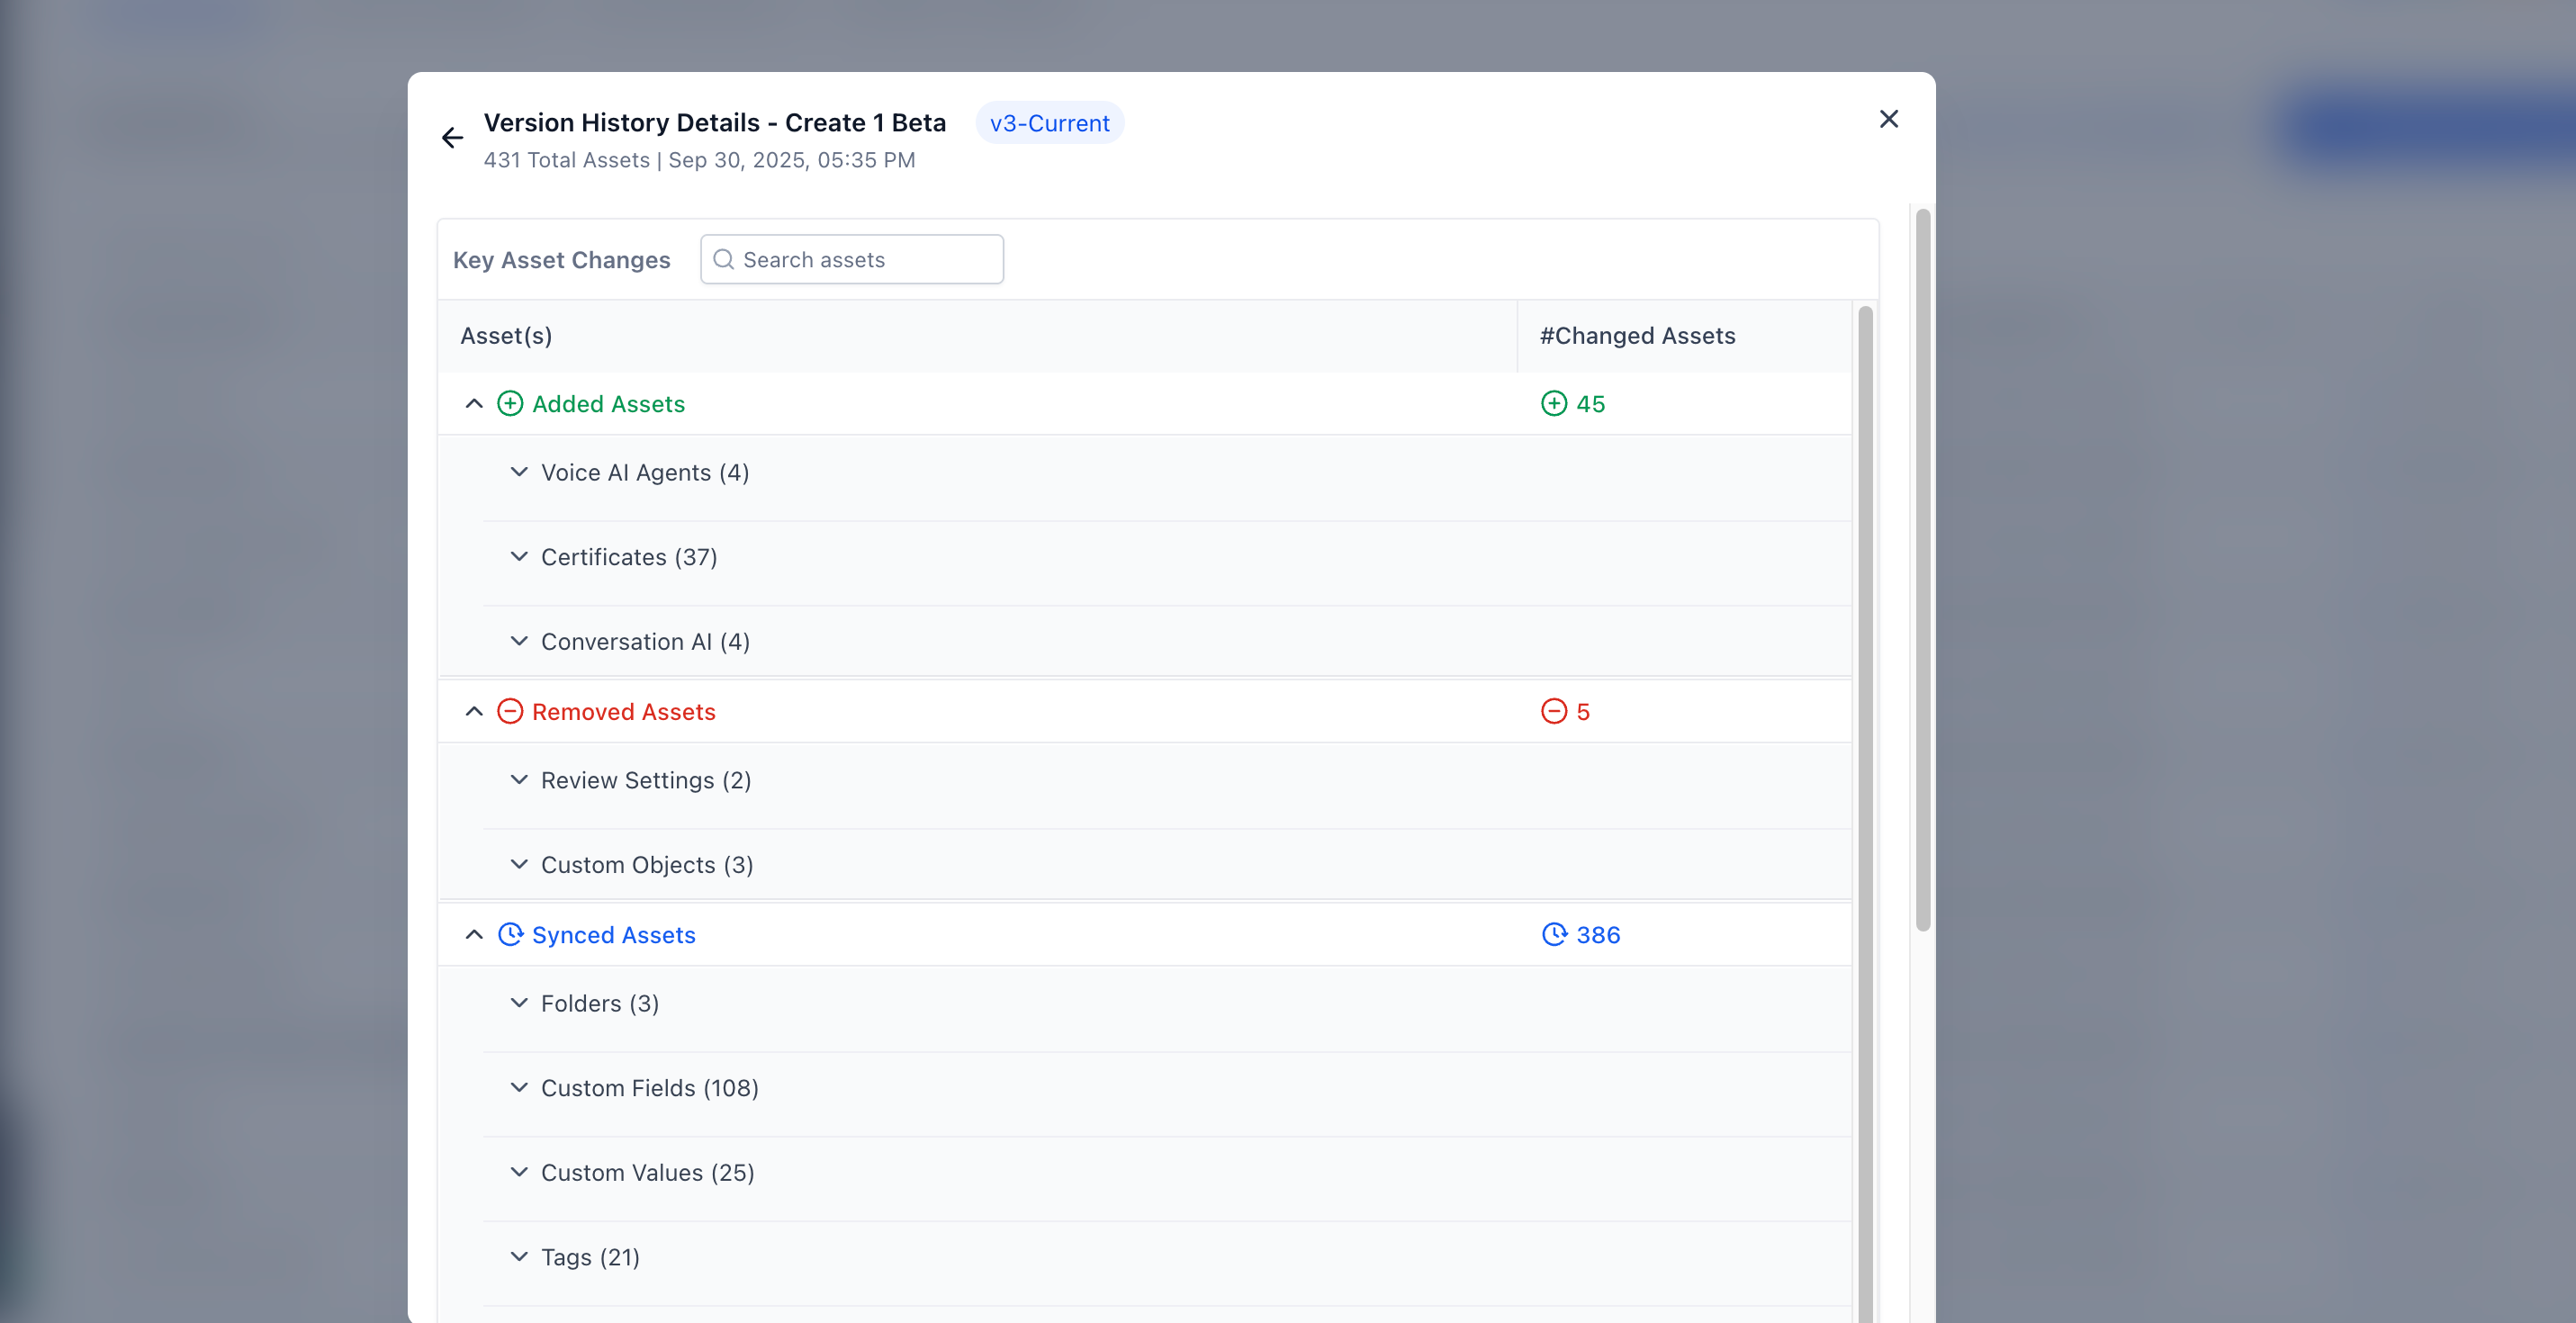Viewport: 2576px width, 1323px height.
Task: Click the #Changed Assets column header
Action: click(1637, 335)
